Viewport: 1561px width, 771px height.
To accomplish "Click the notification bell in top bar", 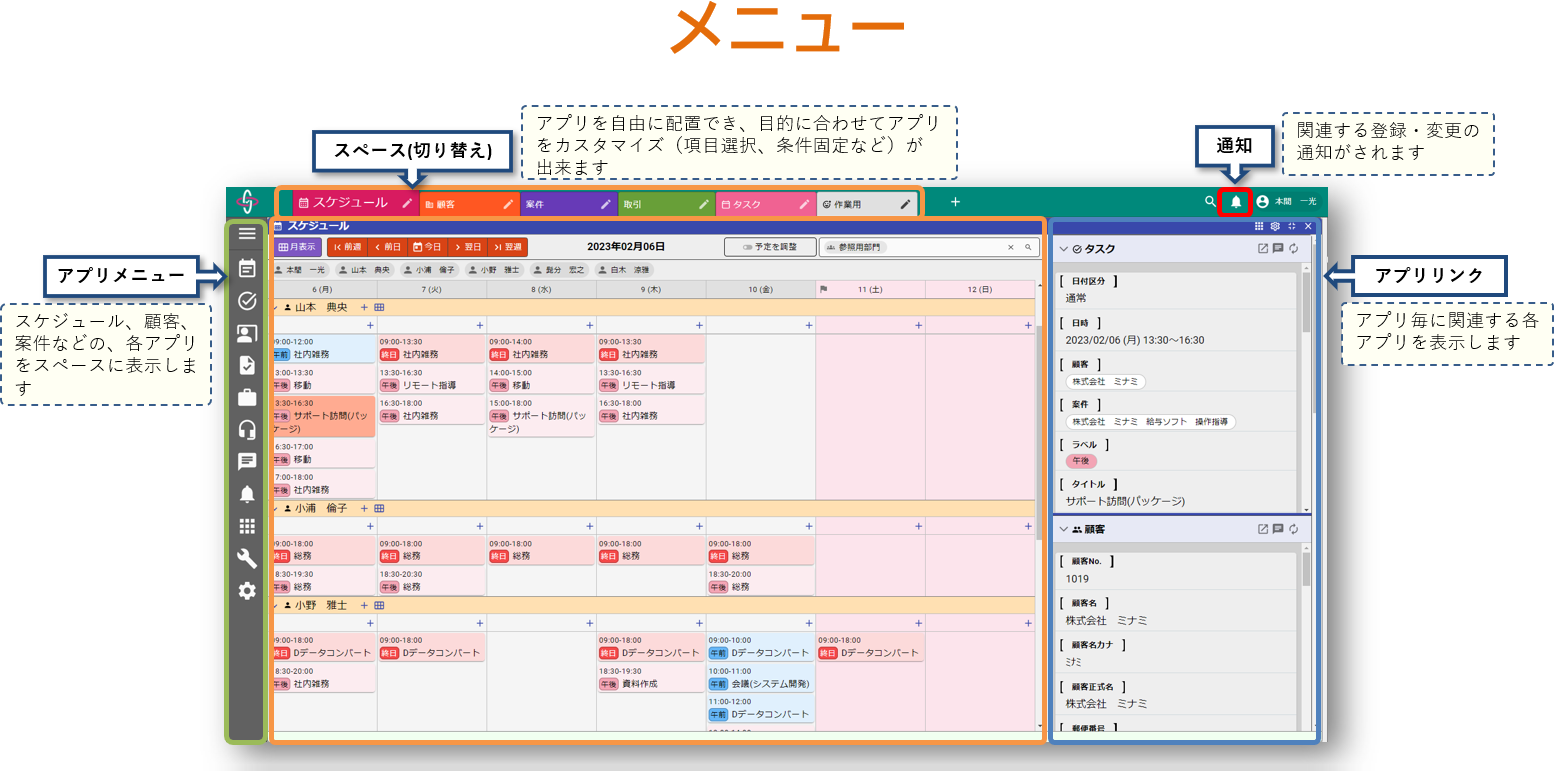I will (1236, 202).
